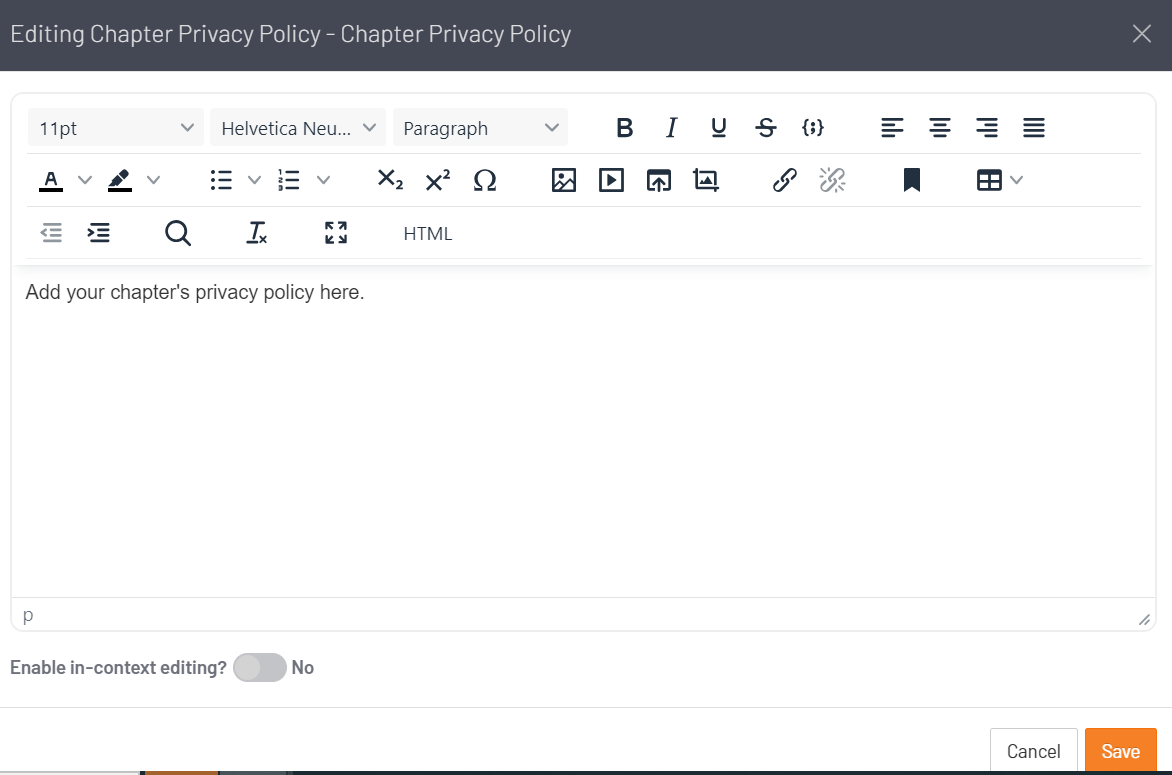Expand text color options arrow
Screen dimensions: 1172x775
click(x=85, y=180)
